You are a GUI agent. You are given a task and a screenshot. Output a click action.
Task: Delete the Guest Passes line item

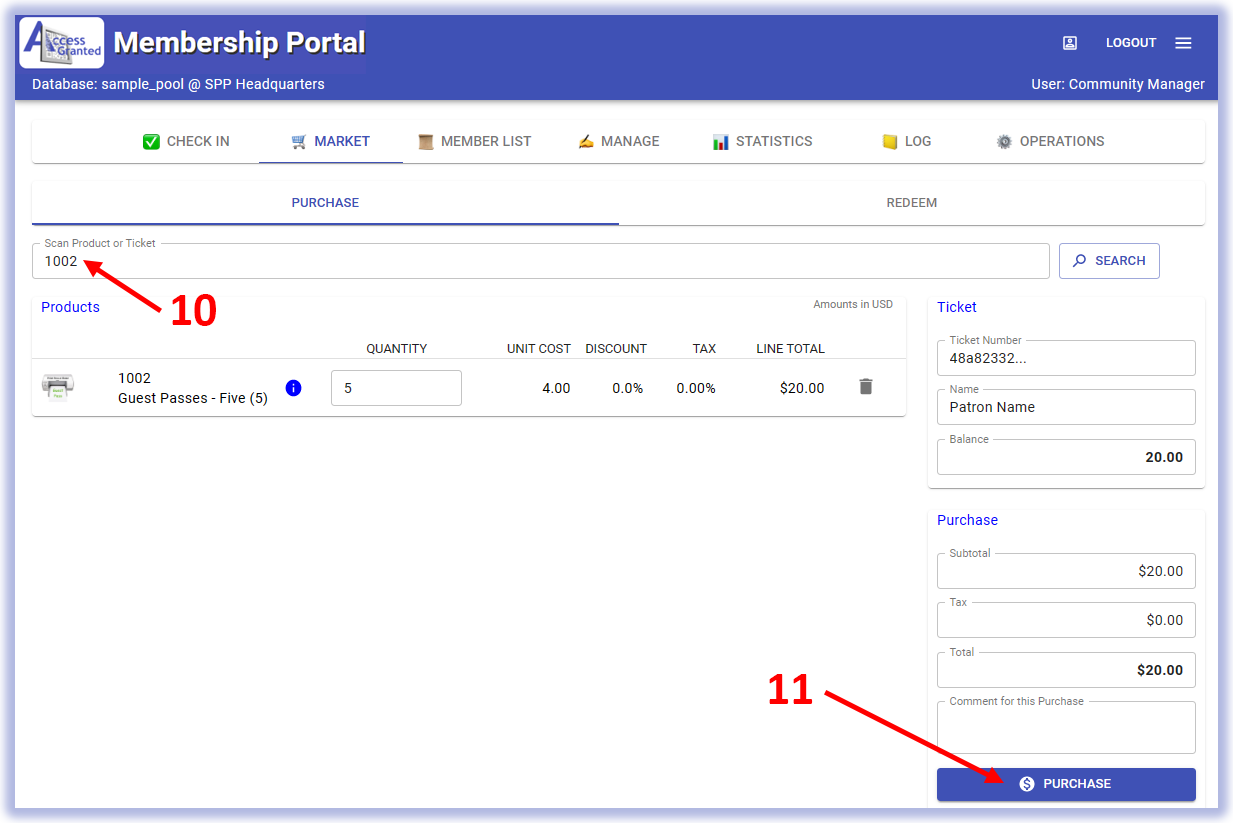point(866,387)
